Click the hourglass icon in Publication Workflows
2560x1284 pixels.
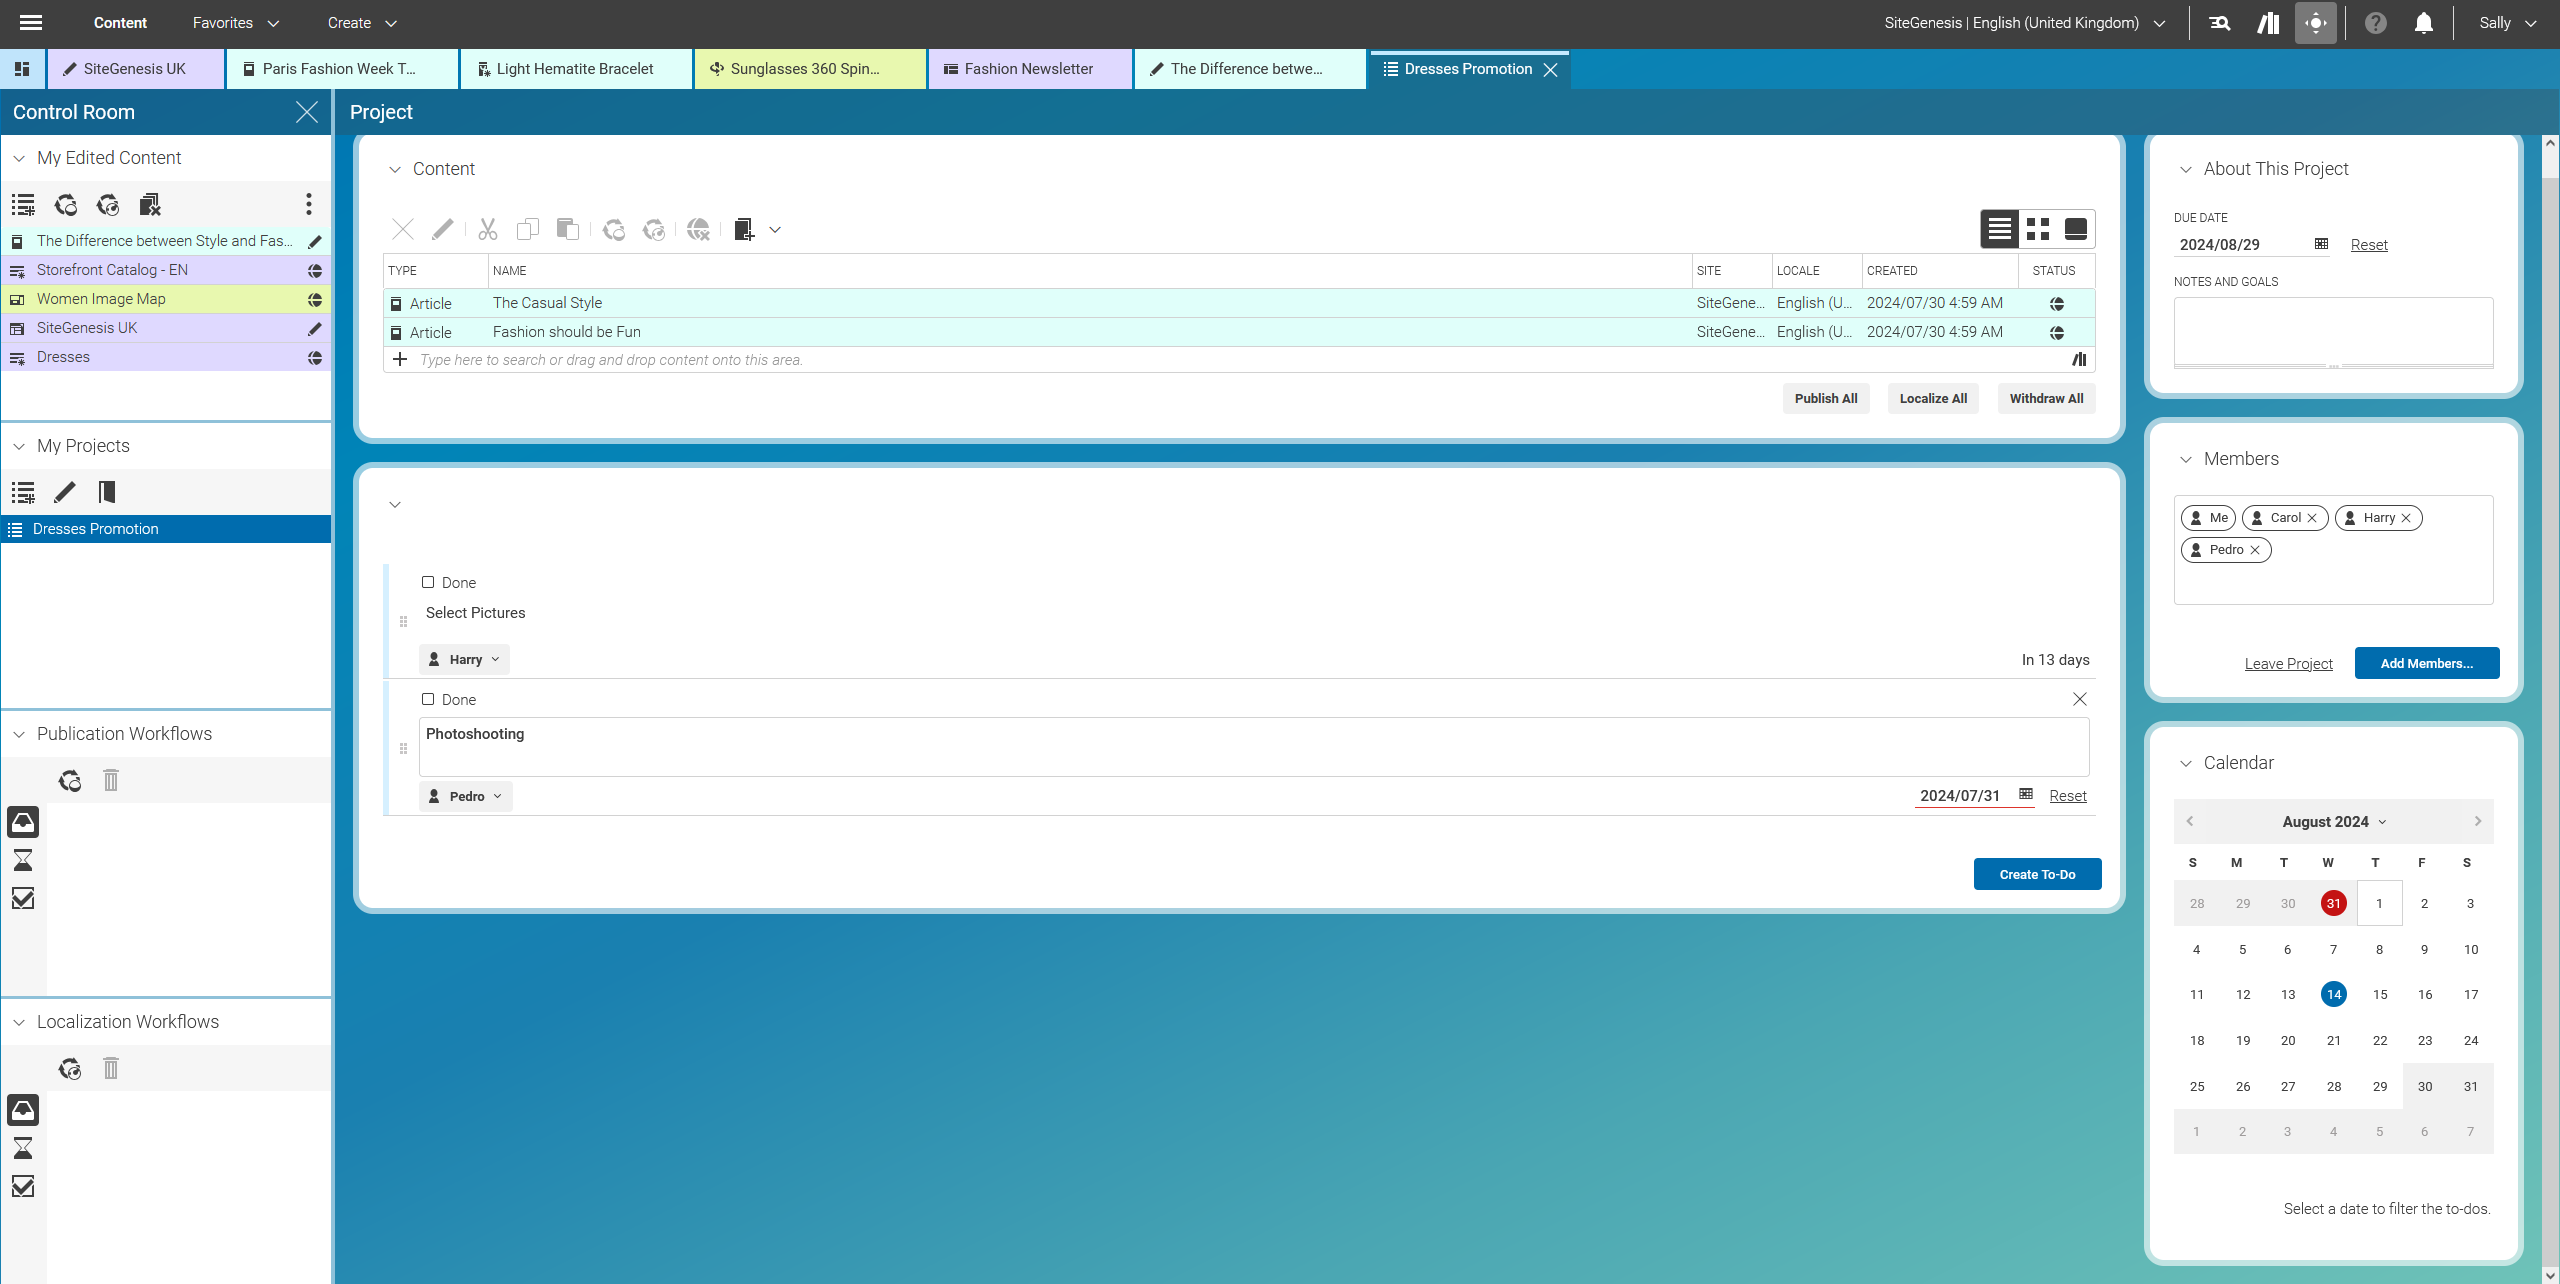pyautogui.click(x=23, y=860)
